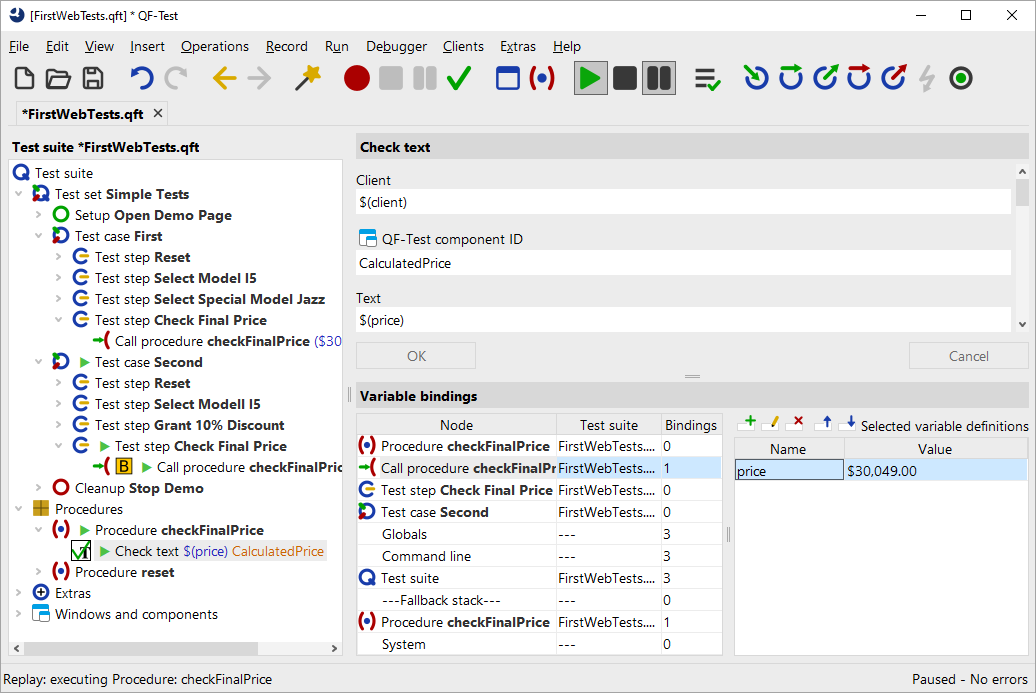The width and height of the screenshot is (1036, 693).
Task: Add a variable definition with green plus
Action: [747, 422]
